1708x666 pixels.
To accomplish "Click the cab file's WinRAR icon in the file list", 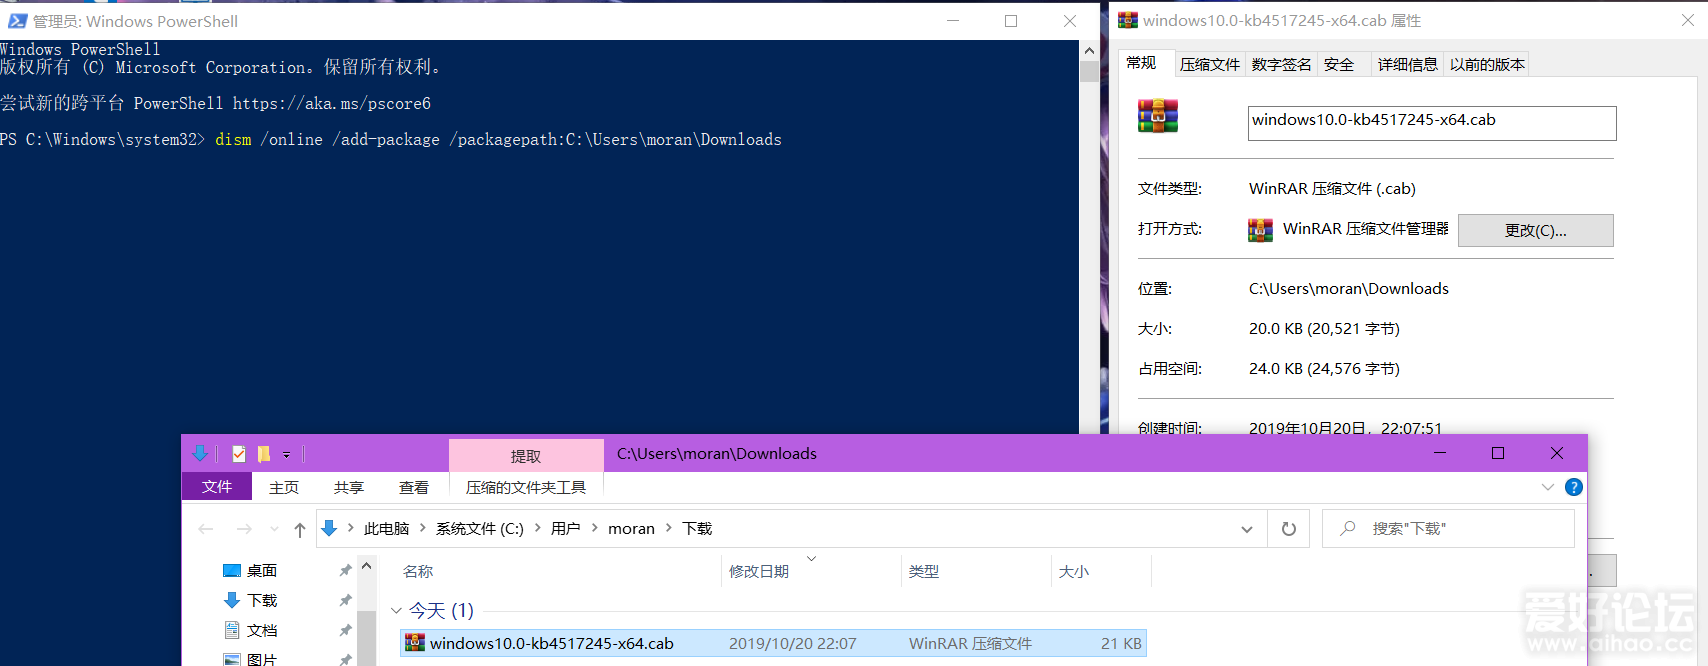I will point(415,643).
